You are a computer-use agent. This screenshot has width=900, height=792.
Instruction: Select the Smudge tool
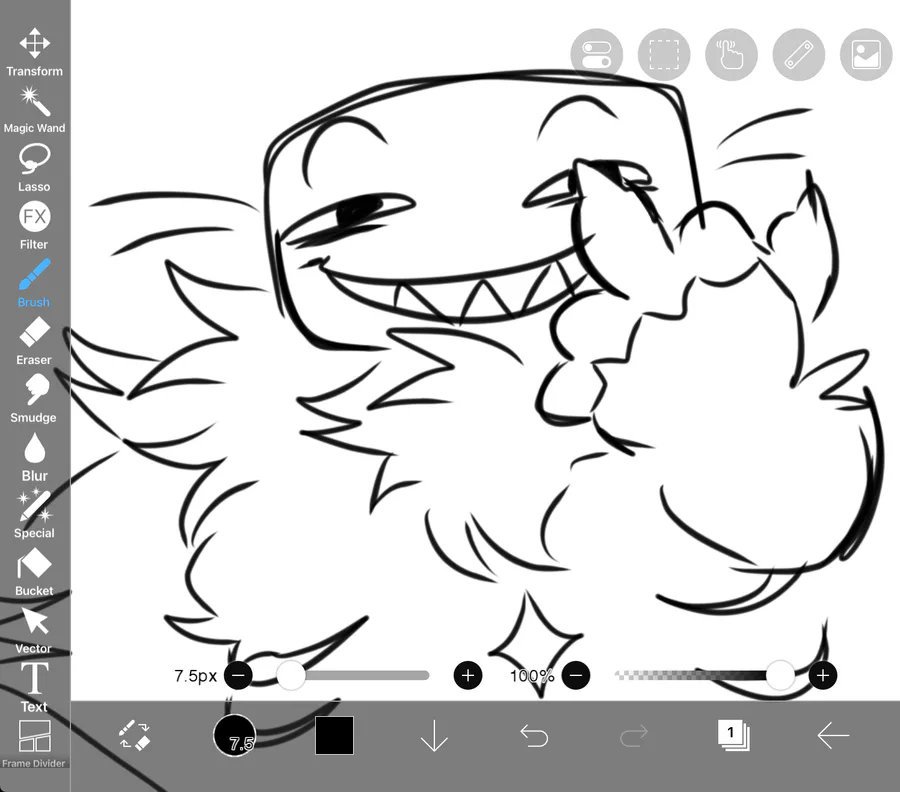click(x=34, y=399)
